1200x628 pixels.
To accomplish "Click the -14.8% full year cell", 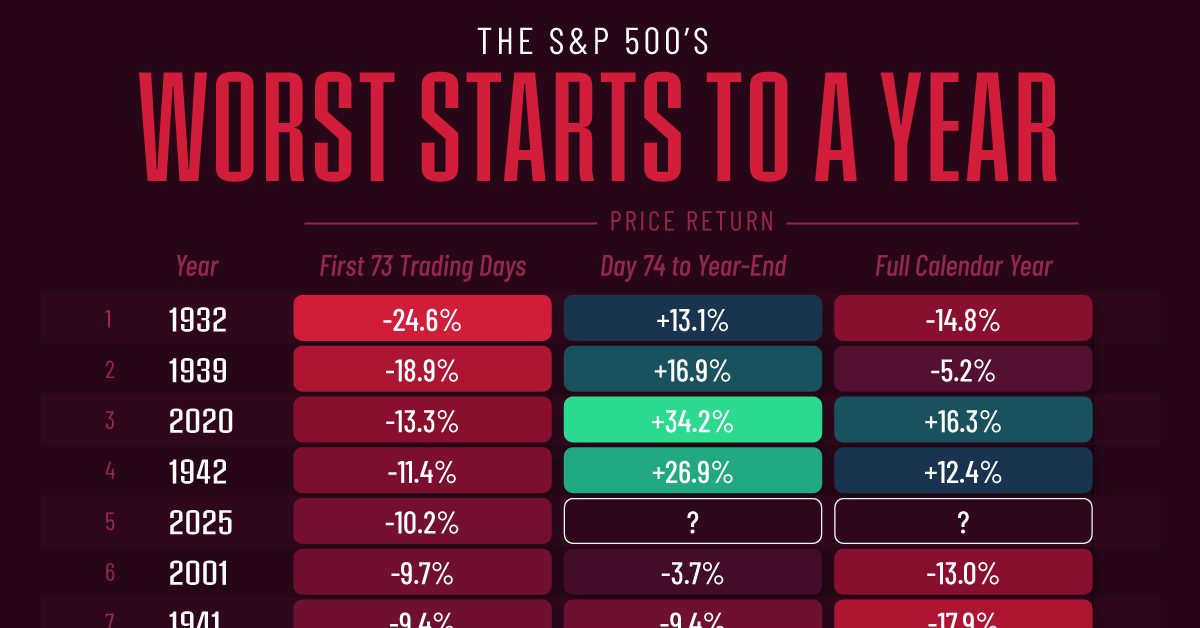I will [963, 319].
